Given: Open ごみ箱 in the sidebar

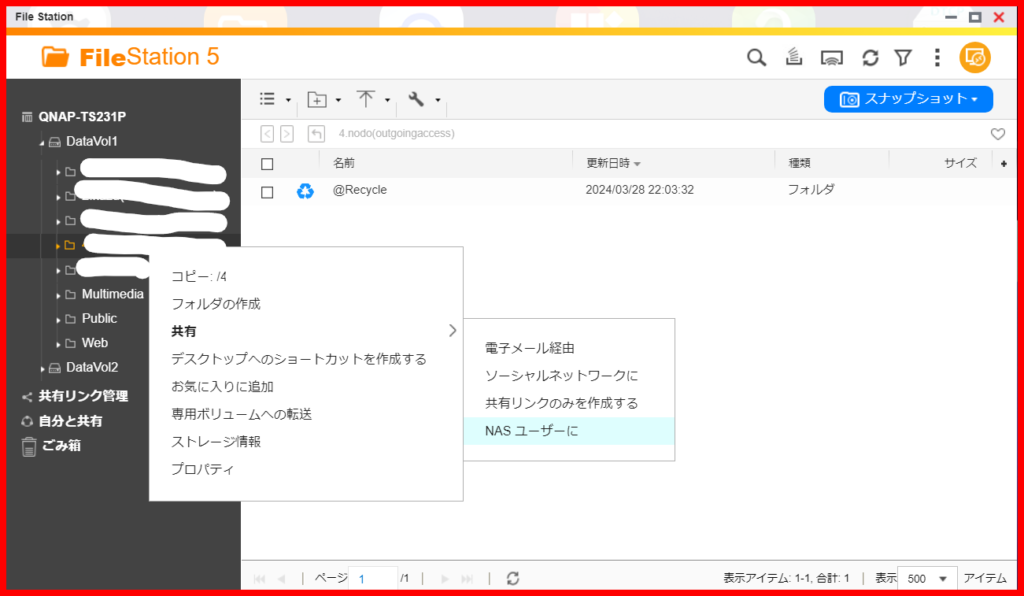Looking at the screenshot, I should click(x=61, y=446).
